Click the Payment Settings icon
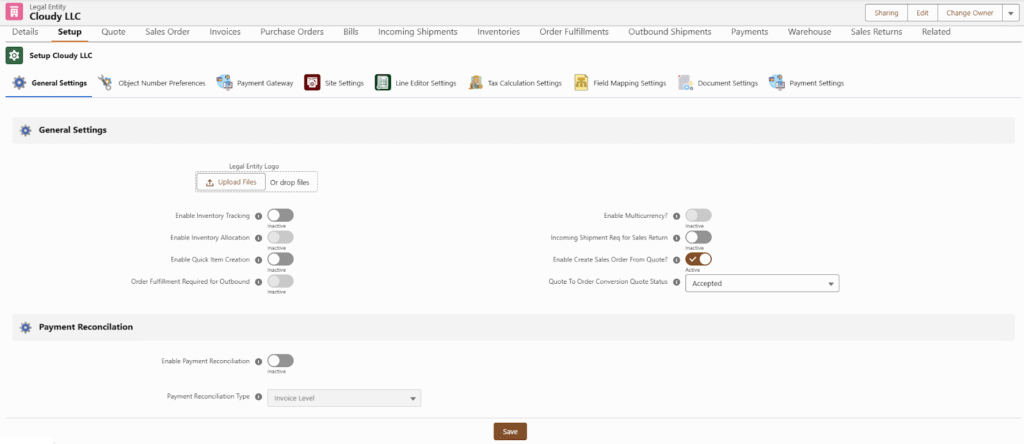The width and height of the screenshot is (1024, 444). 776,83
